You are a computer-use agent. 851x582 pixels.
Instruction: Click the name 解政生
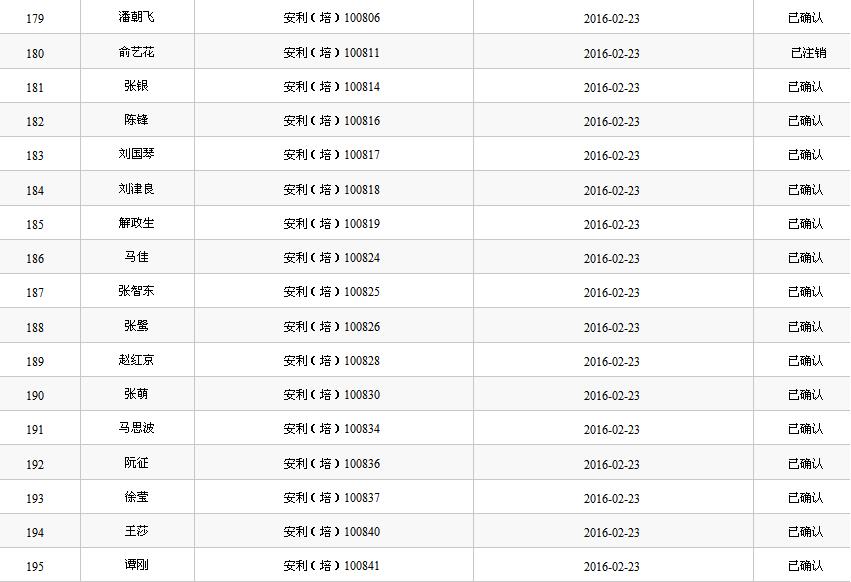136,224
